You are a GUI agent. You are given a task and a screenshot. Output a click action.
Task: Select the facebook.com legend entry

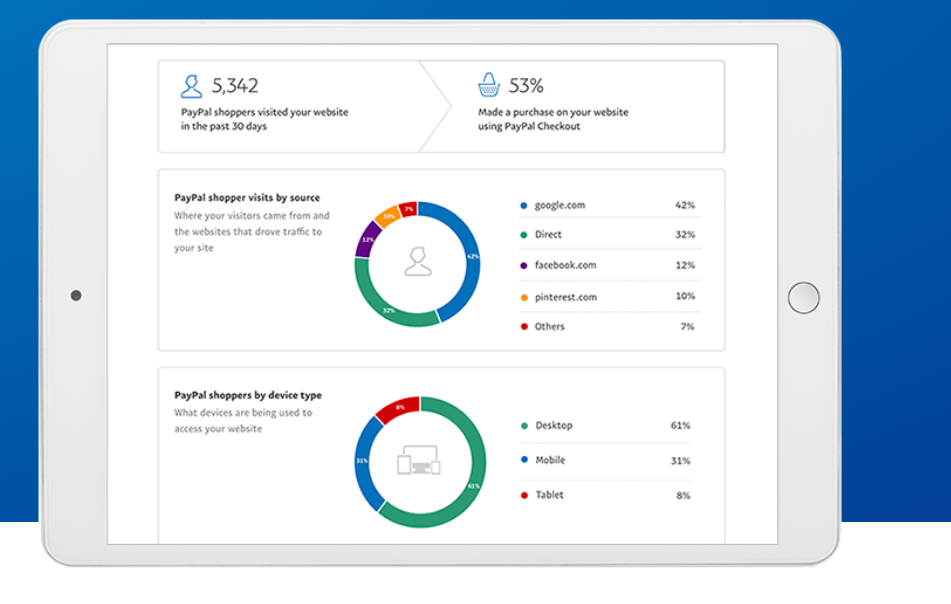[565, 265]
